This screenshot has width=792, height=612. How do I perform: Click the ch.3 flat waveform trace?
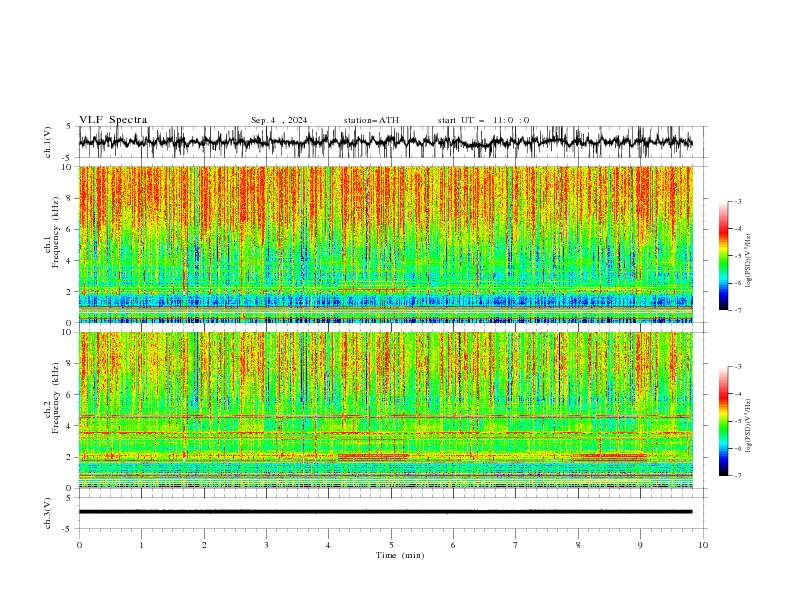point(385,512)
